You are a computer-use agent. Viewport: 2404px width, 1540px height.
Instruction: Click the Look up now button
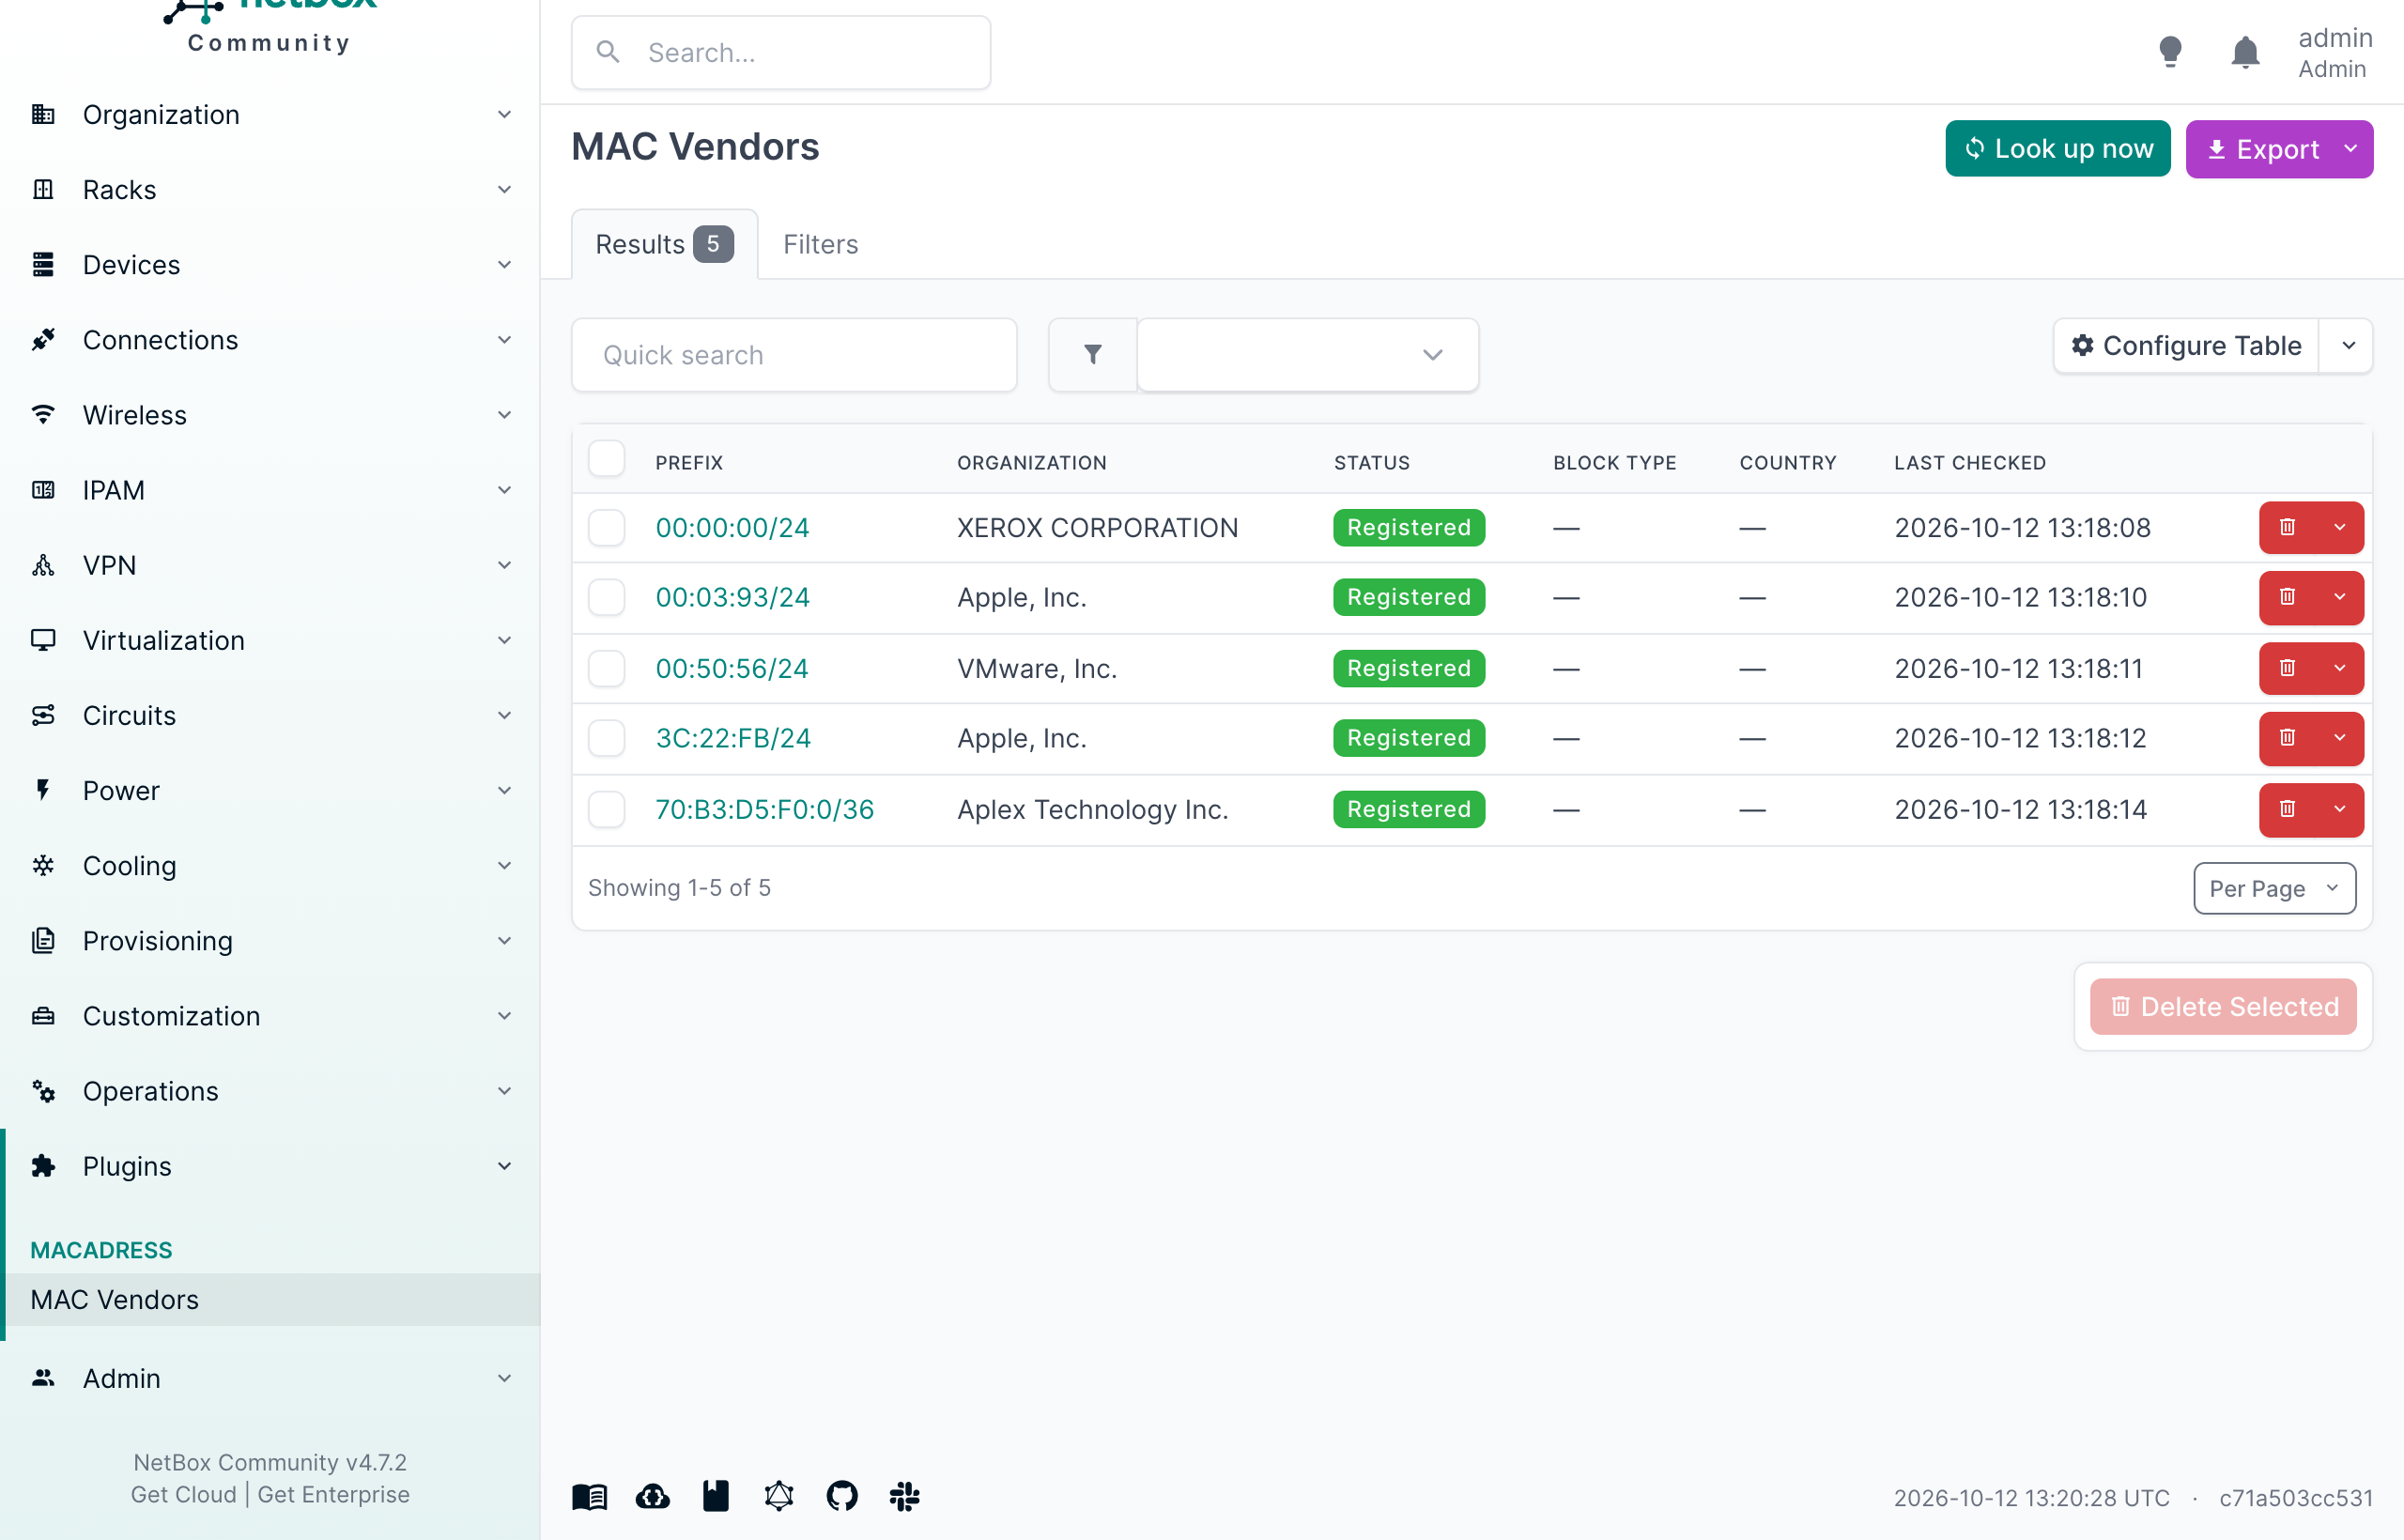2057,149
